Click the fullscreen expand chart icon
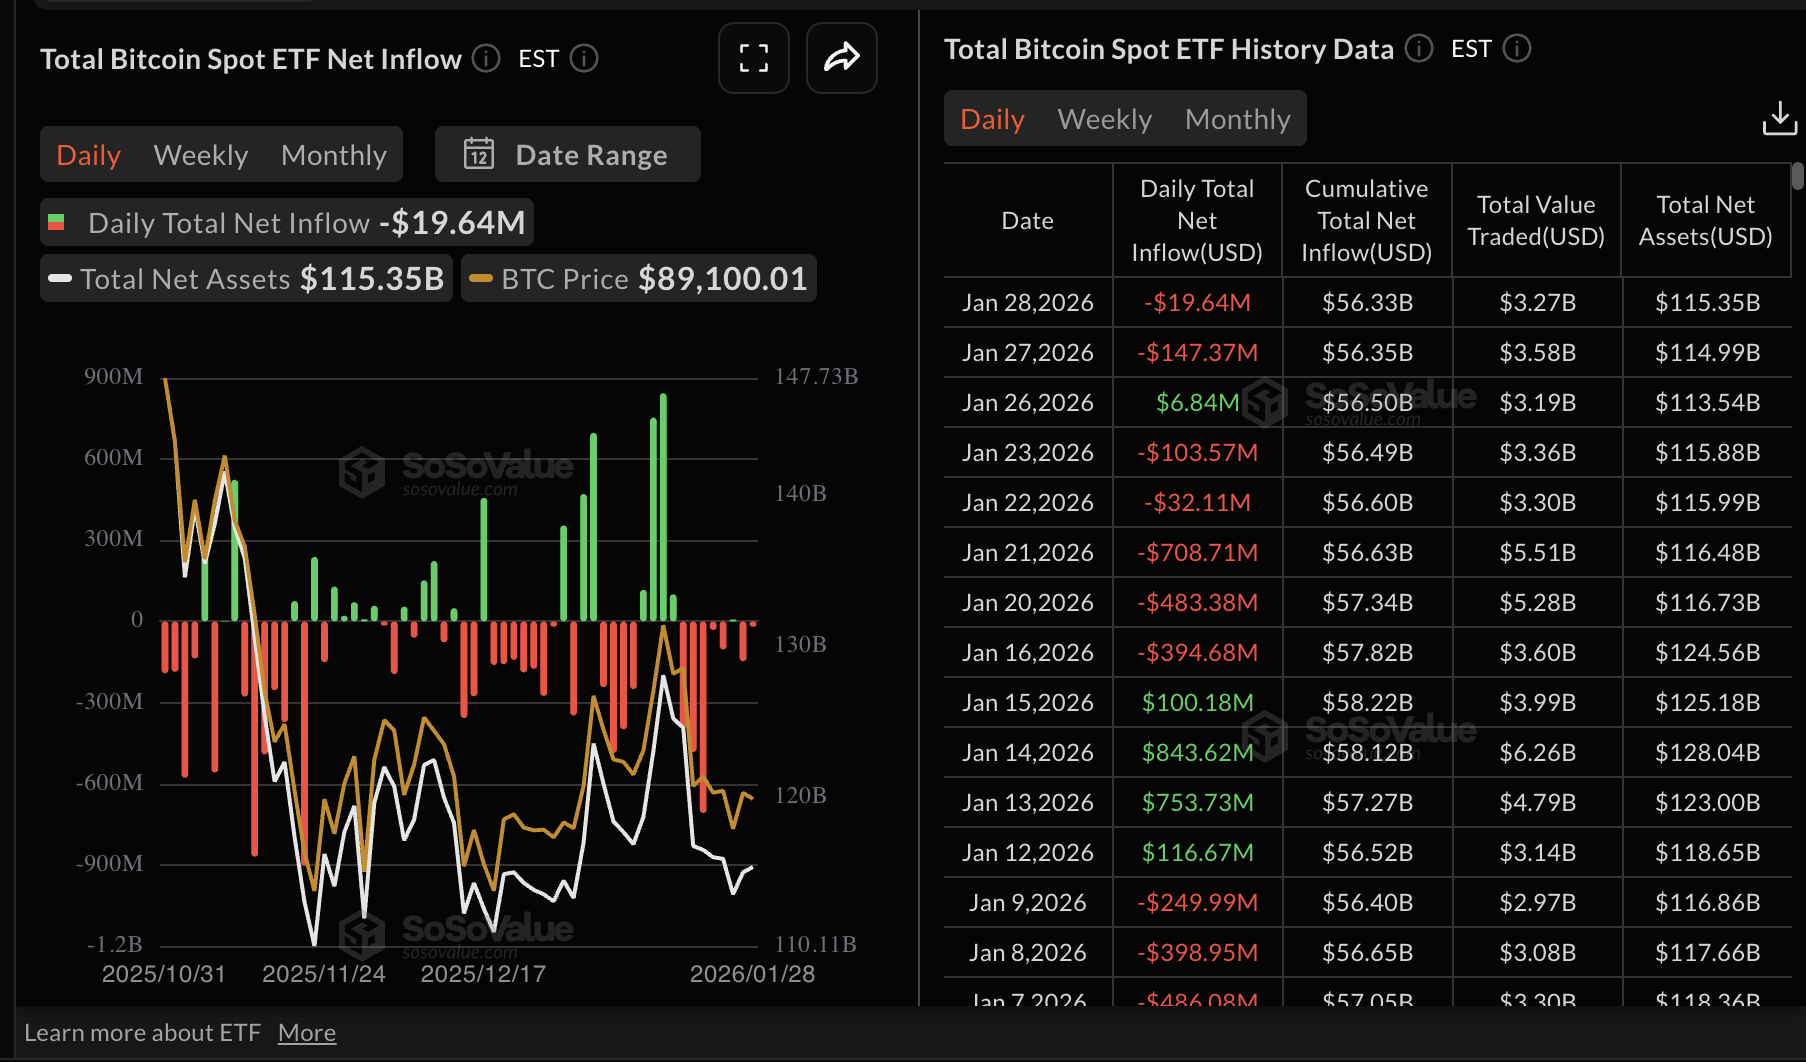This screenshot has width=1806, height=1062. point(753,58)
